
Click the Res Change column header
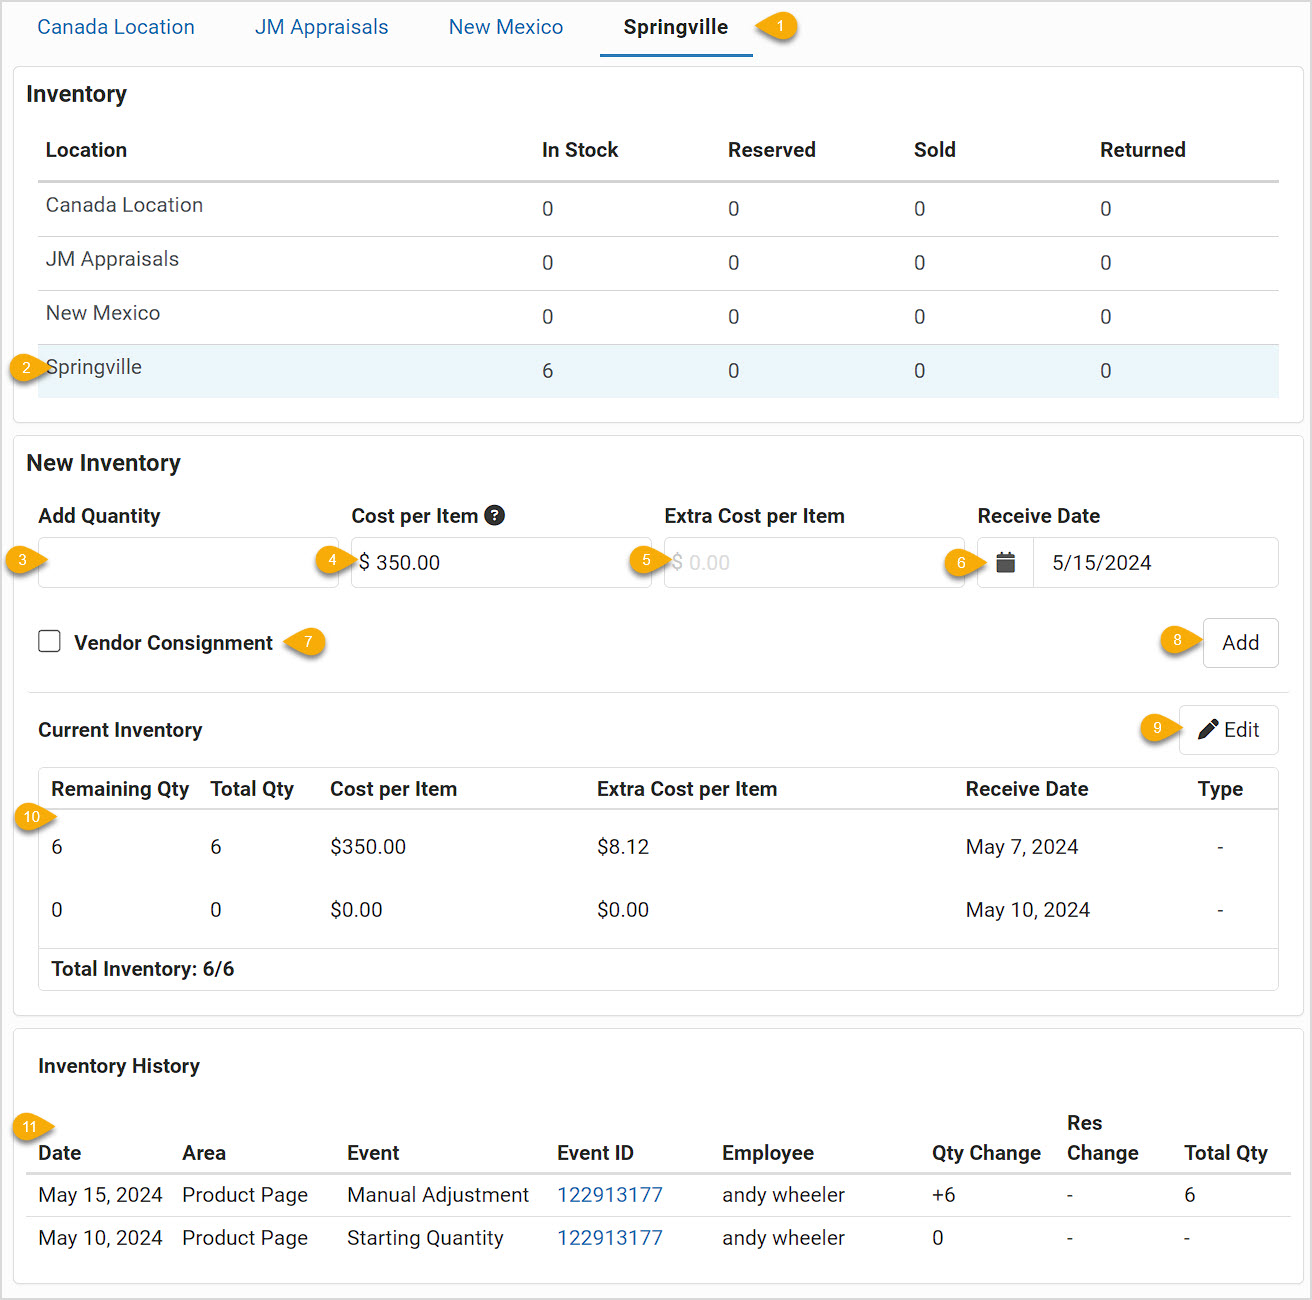(1102, 1138)
